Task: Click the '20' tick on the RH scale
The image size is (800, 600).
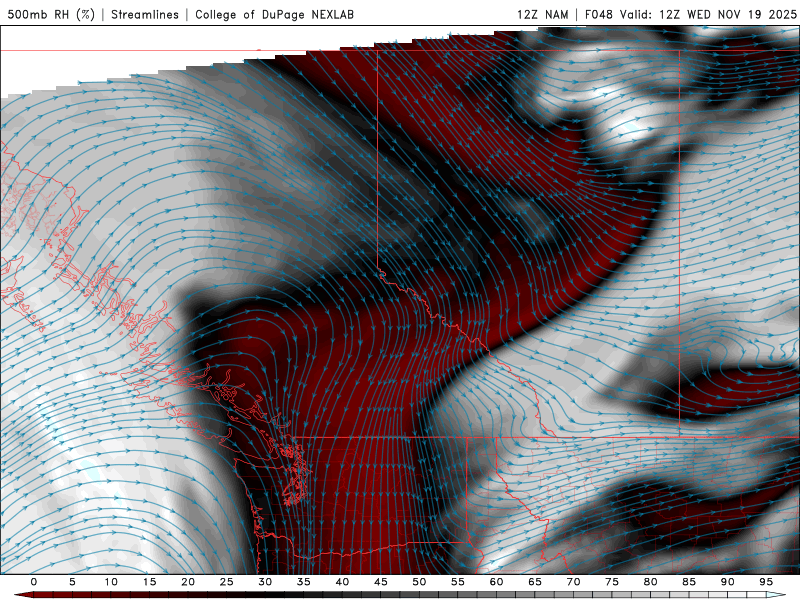Action: pos(188,582)
